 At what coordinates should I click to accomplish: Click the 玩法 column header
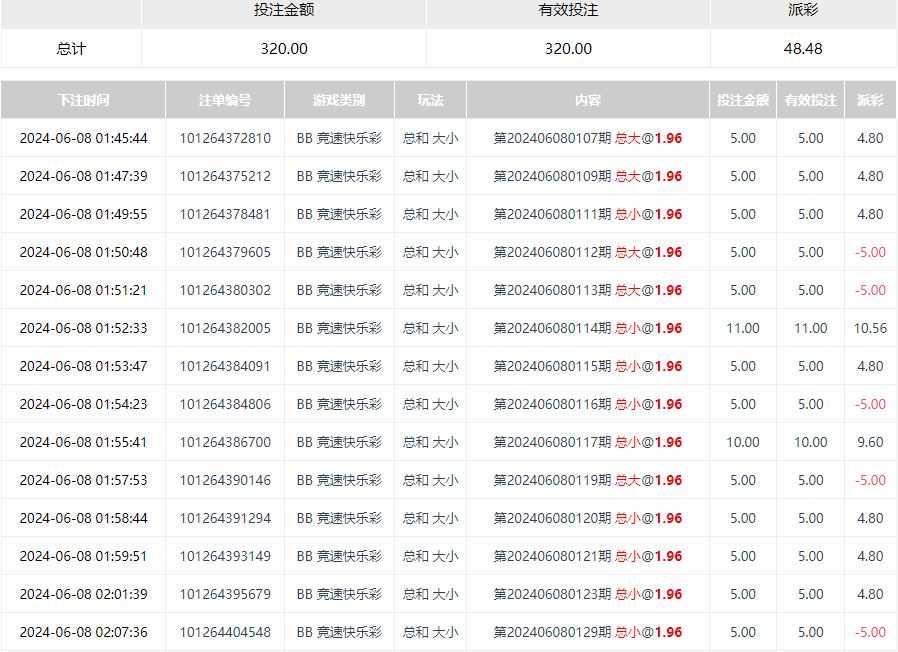pyautogui.click(x=430, y=100)
